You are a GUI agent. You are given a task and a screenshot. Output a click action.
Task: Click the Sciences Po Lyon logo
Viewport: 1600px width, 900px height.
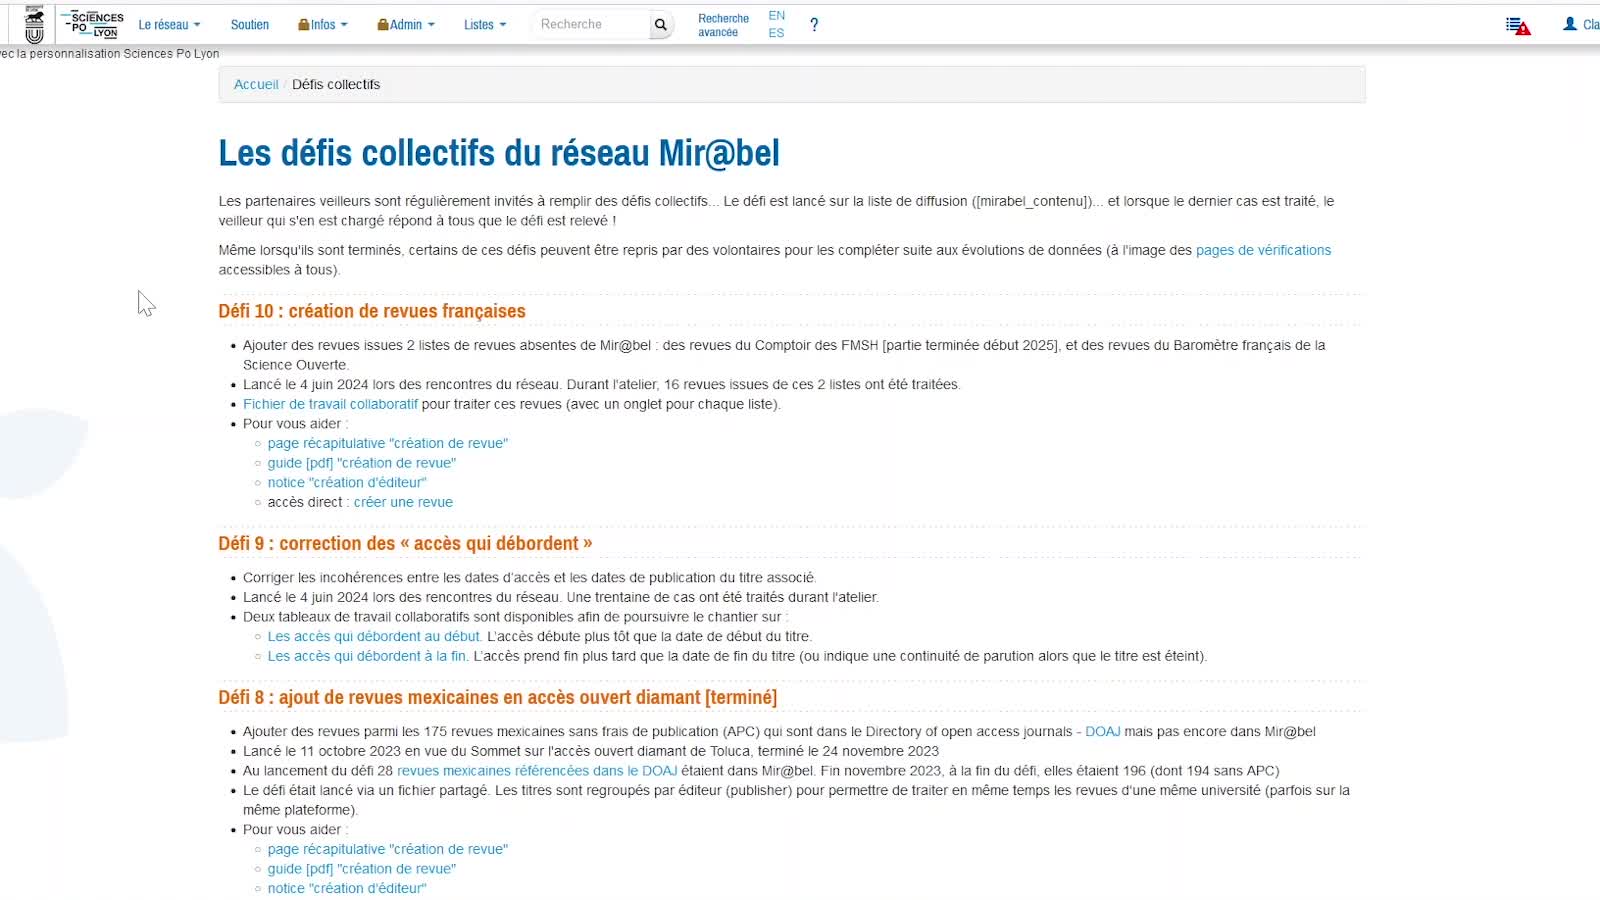(93, 25)
